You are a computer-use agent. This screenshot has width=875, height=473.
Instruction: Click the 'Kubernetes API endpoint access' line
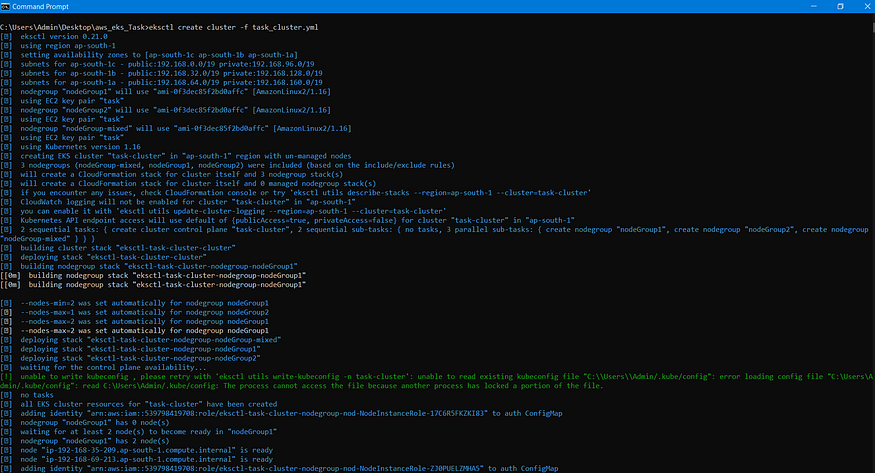(297, 220)
